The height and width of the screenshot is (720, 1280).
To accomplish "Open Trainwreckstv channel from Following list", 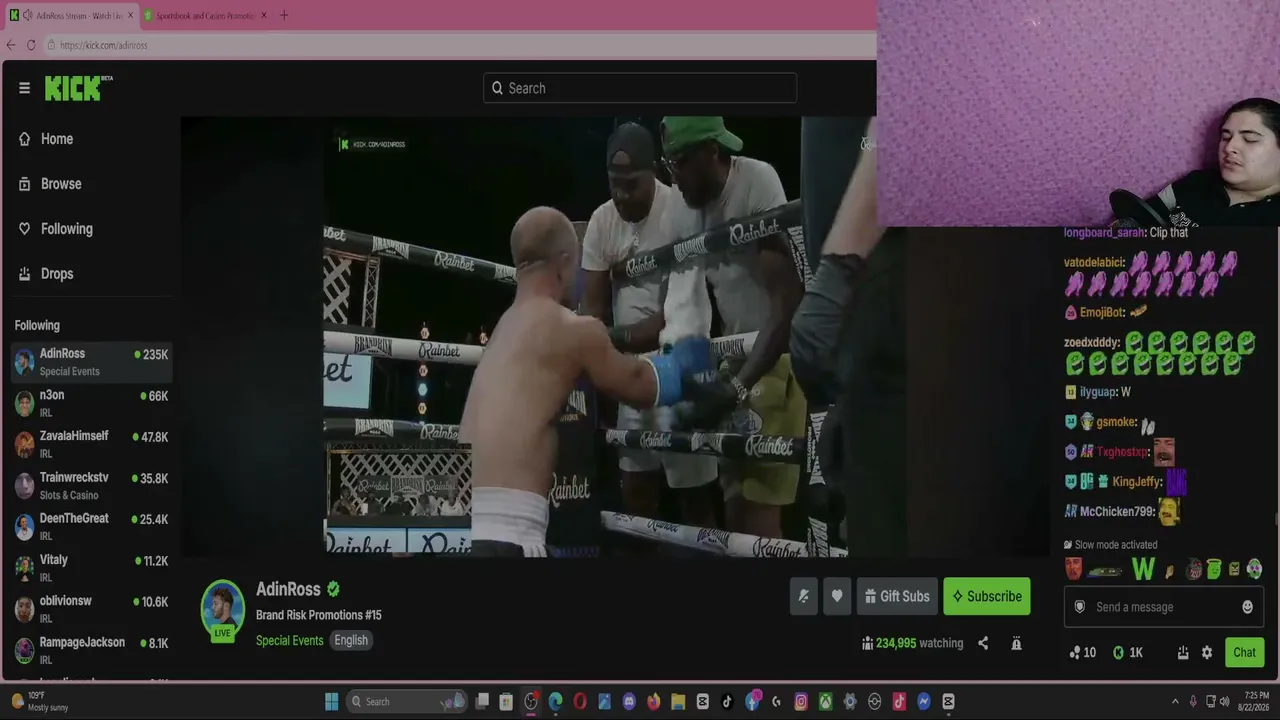I will point(91,486).
